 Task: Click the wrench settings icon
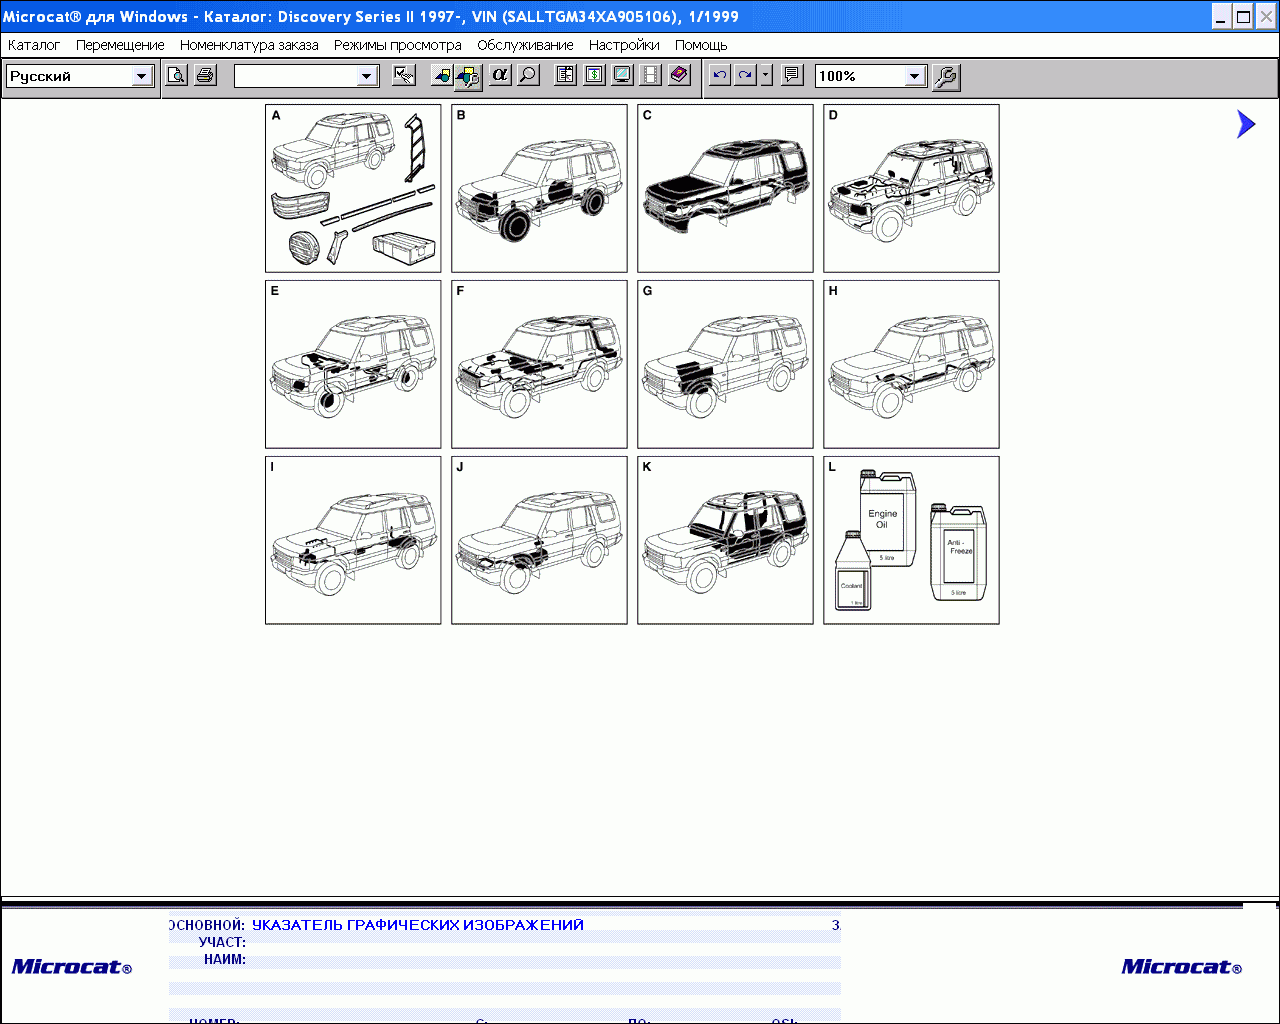point(945,77)
